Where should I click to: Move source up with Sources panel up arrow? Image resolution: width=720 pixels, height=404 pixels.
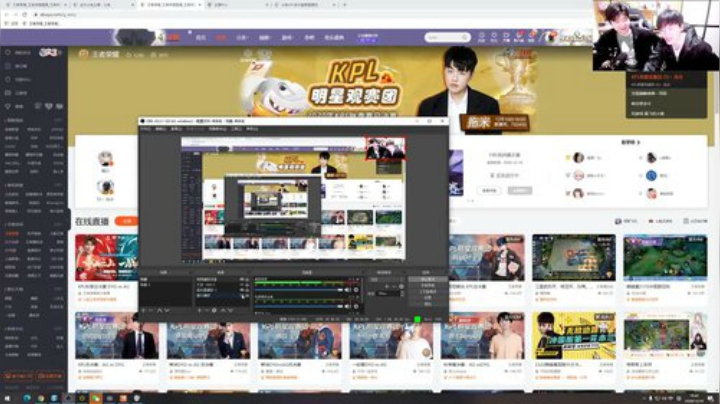pos(223,310)
